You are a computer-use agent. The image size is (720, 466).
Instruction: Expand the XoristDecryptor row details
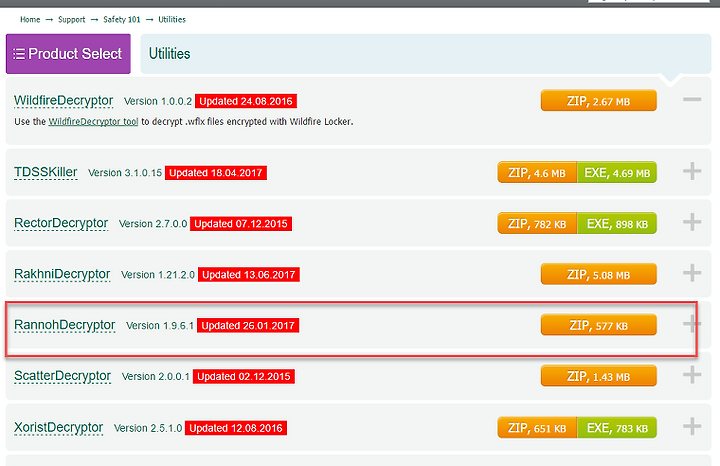(692, 427)
